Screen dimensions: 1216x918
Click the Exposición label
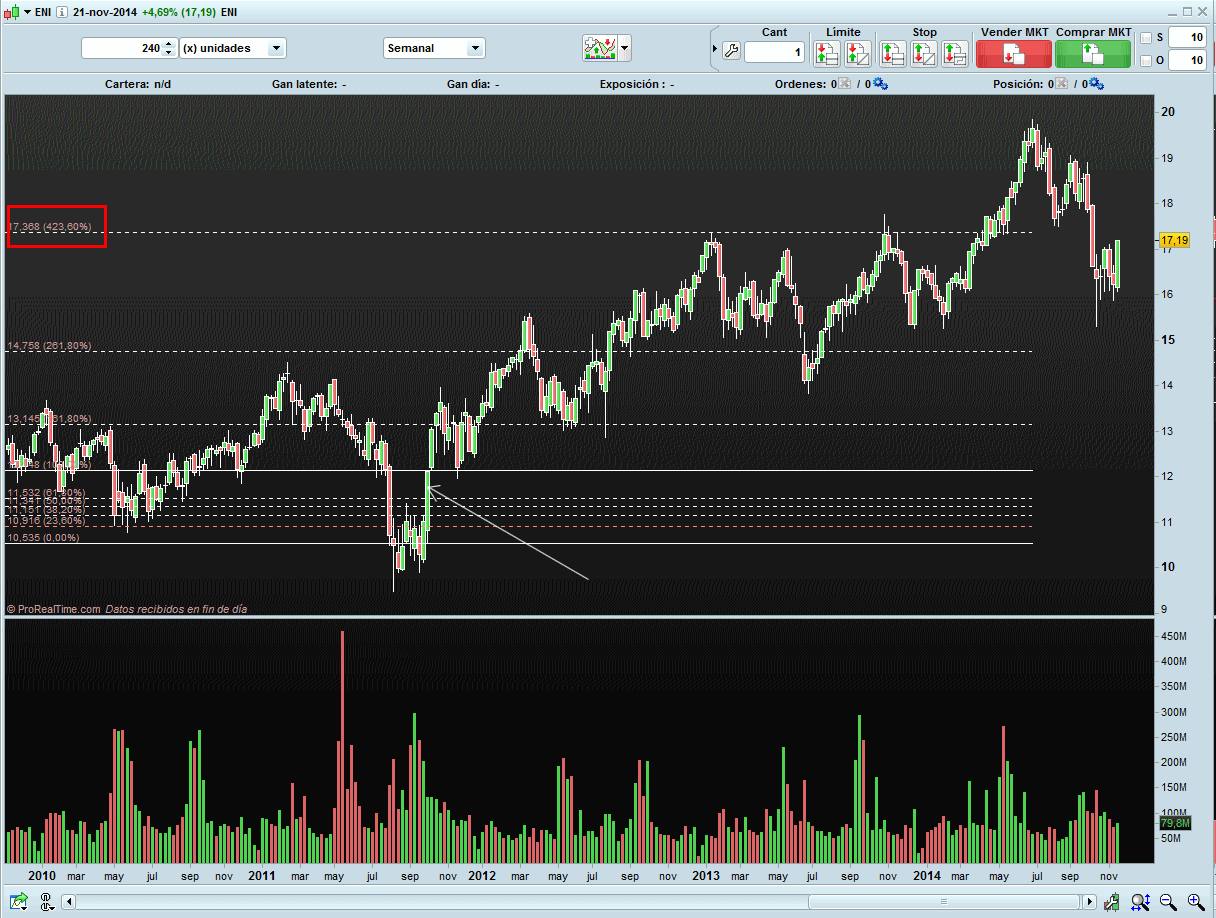click(x=637, y=84)
